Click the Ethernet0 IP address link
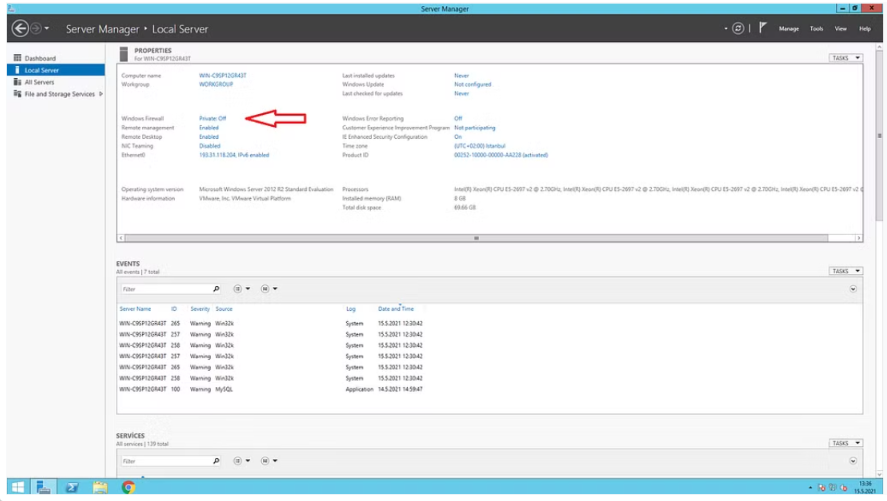The width and height of the screenshot is (887, 501). click(234, 155)
